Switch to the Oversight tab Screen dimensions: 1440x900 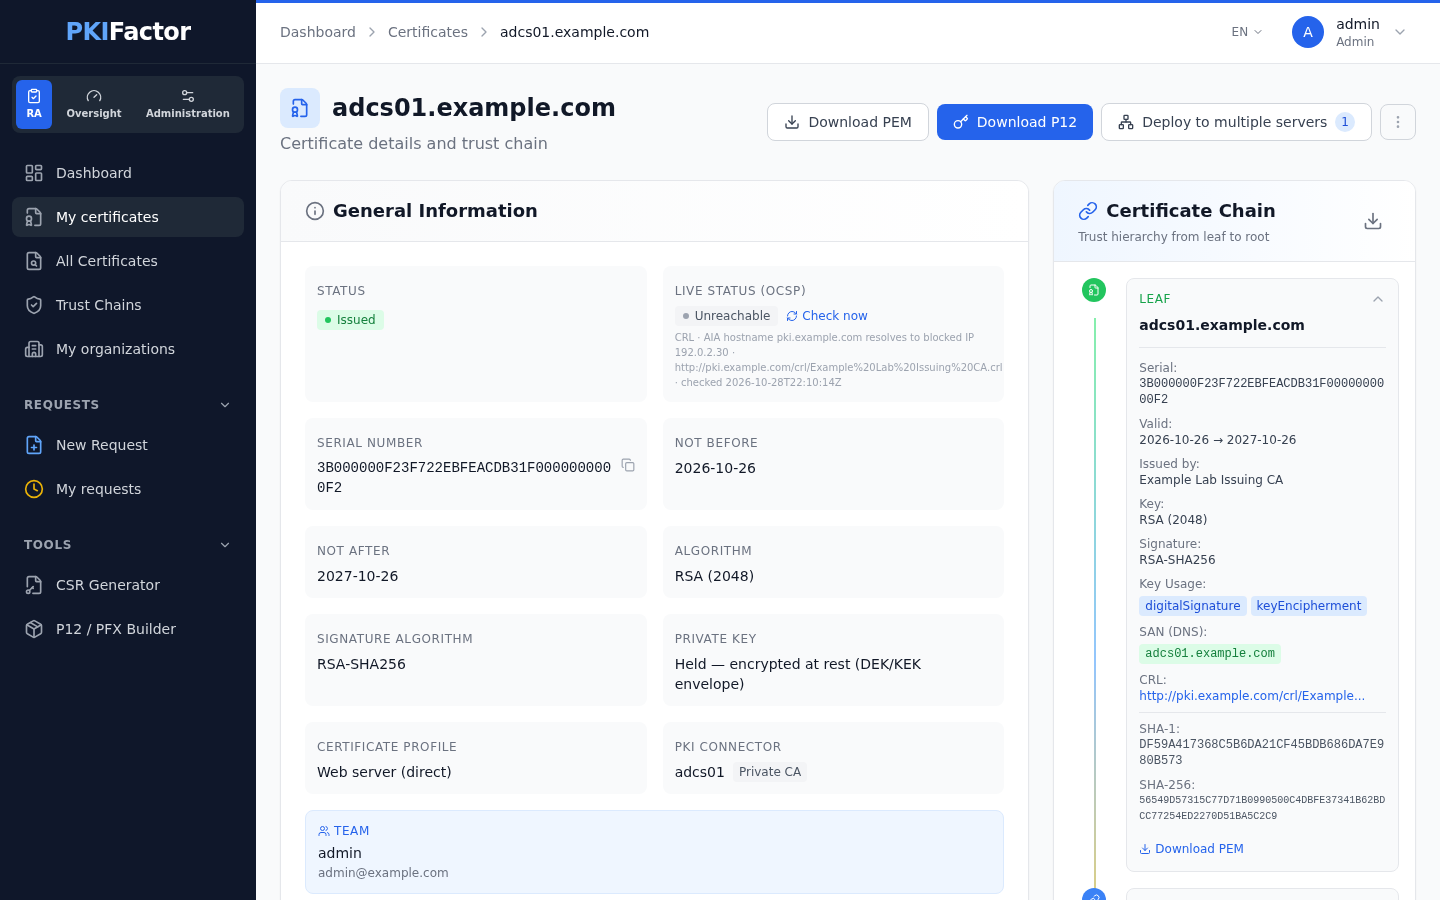(x=94, y=104)
